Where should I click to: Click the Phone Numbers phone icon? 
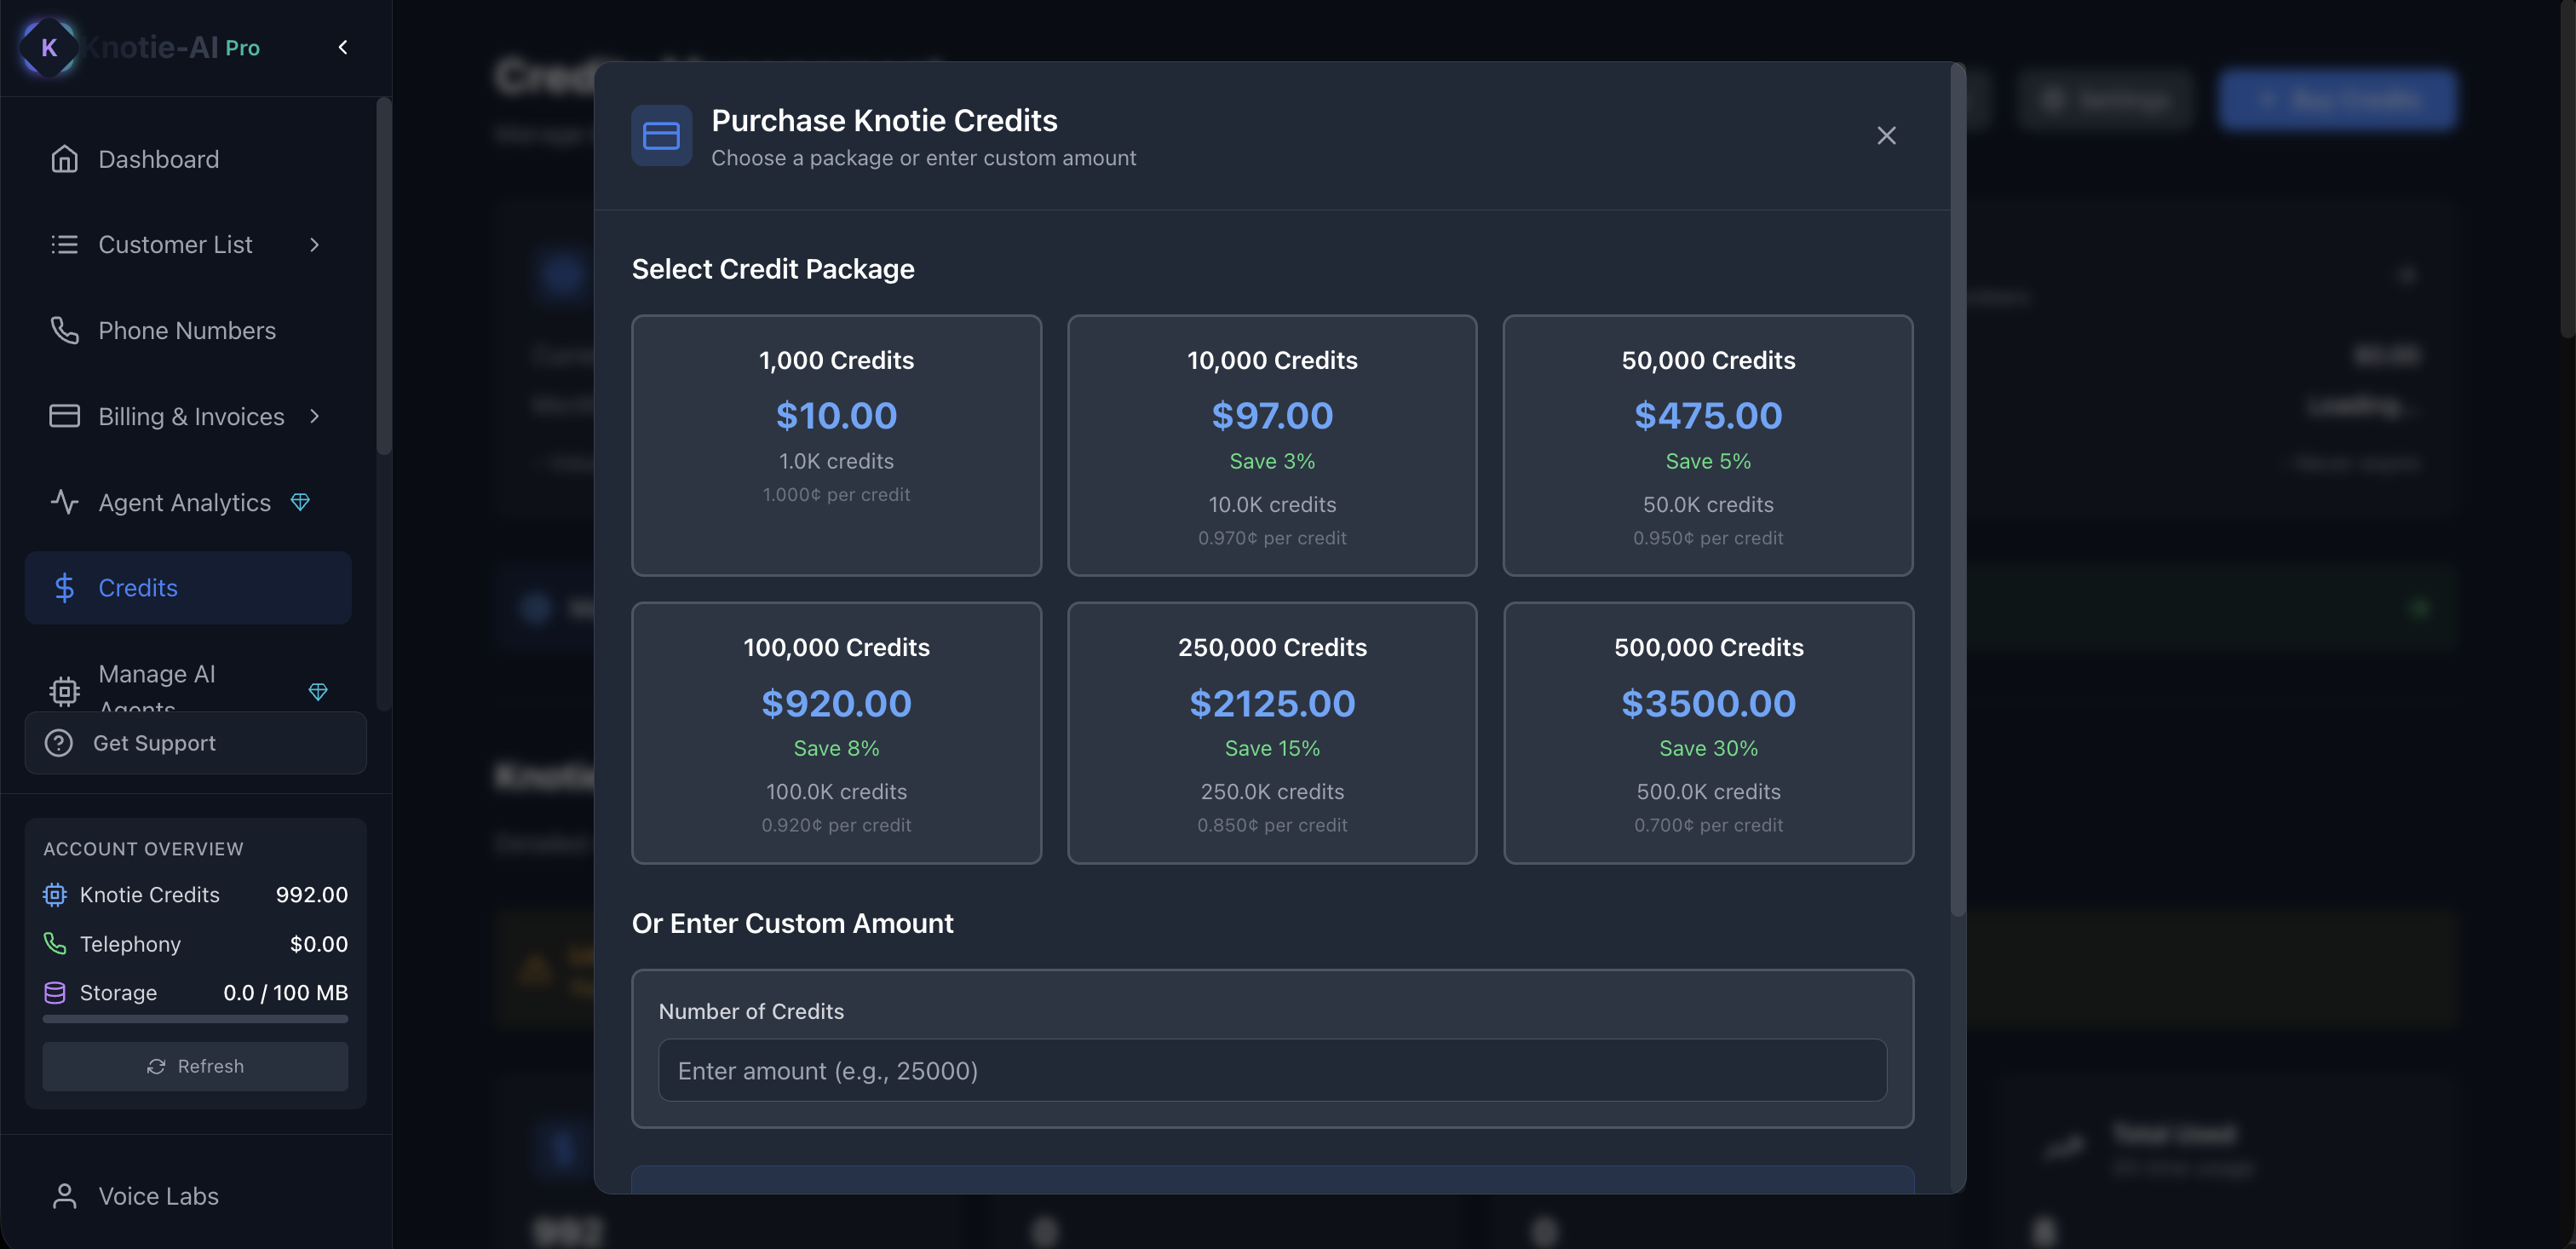[64, 330]
